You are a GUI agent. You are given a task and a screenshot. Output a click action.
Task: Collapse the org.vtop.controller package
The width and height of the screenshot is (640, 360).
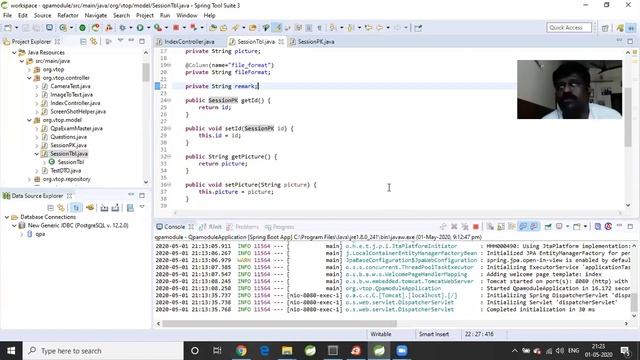29,78
